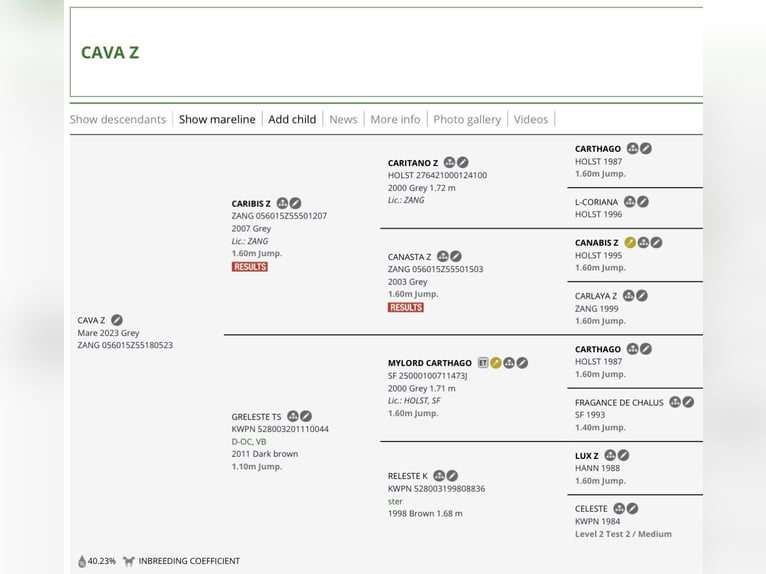Select the Show mareline tab

217,119
